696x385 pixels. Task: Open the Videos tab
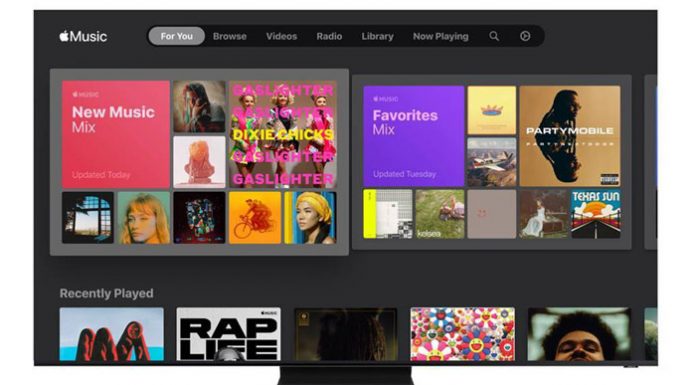(x=281, y=36)
